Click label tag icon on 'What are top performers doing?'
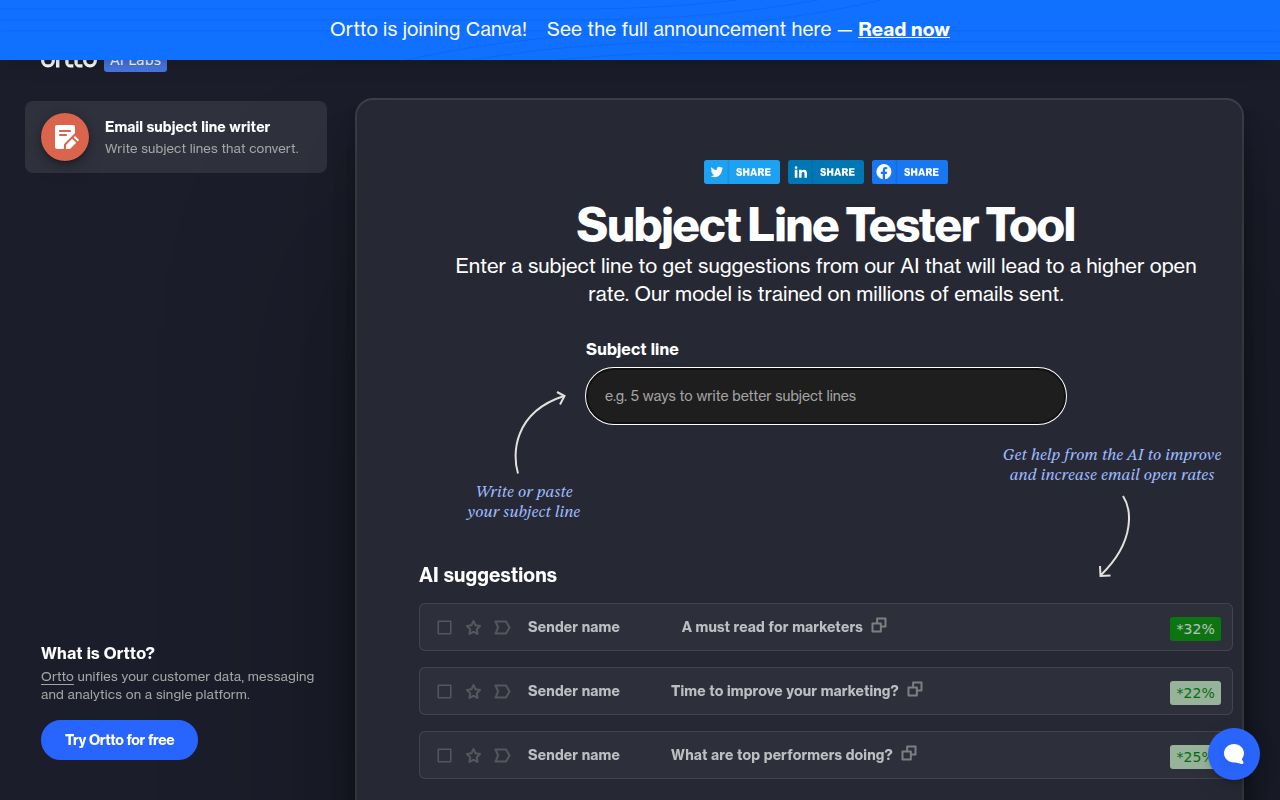This screenshot has width=1280, height=800. (x=503, y=755)
